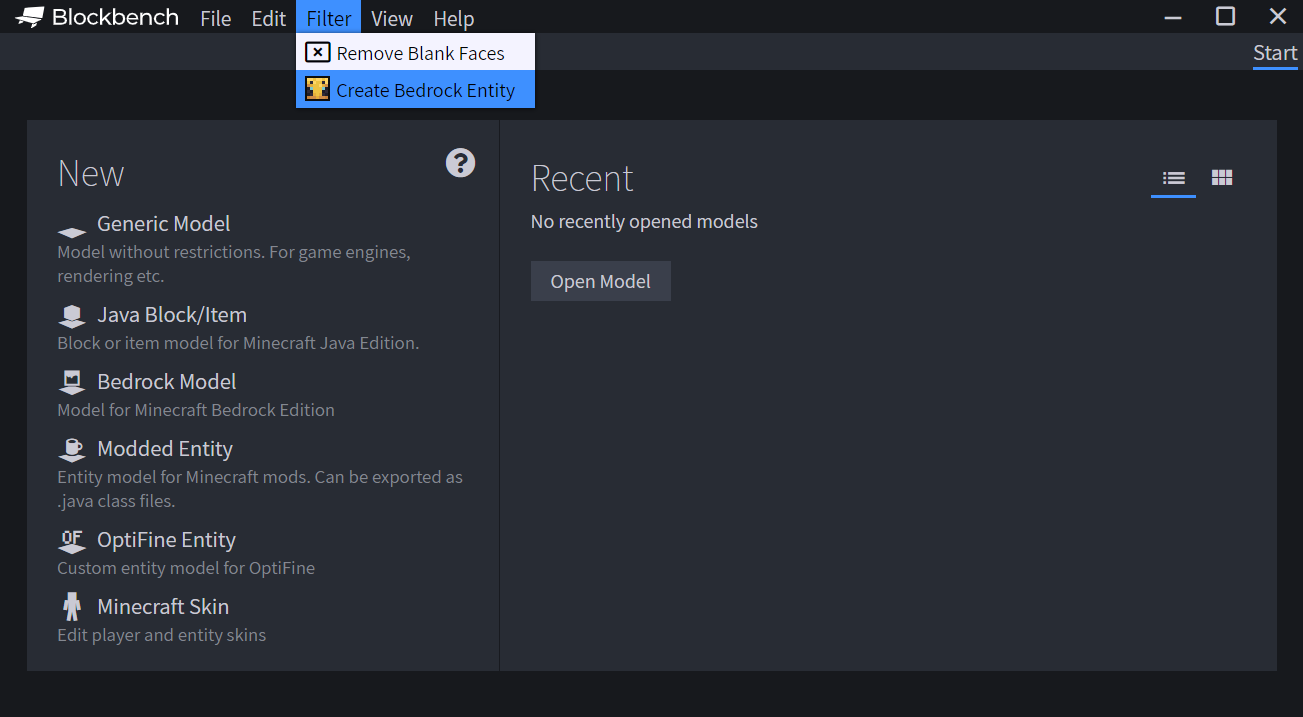1303x717 pixels.
Task: Click the Open Model button
Action: [600, 281]
